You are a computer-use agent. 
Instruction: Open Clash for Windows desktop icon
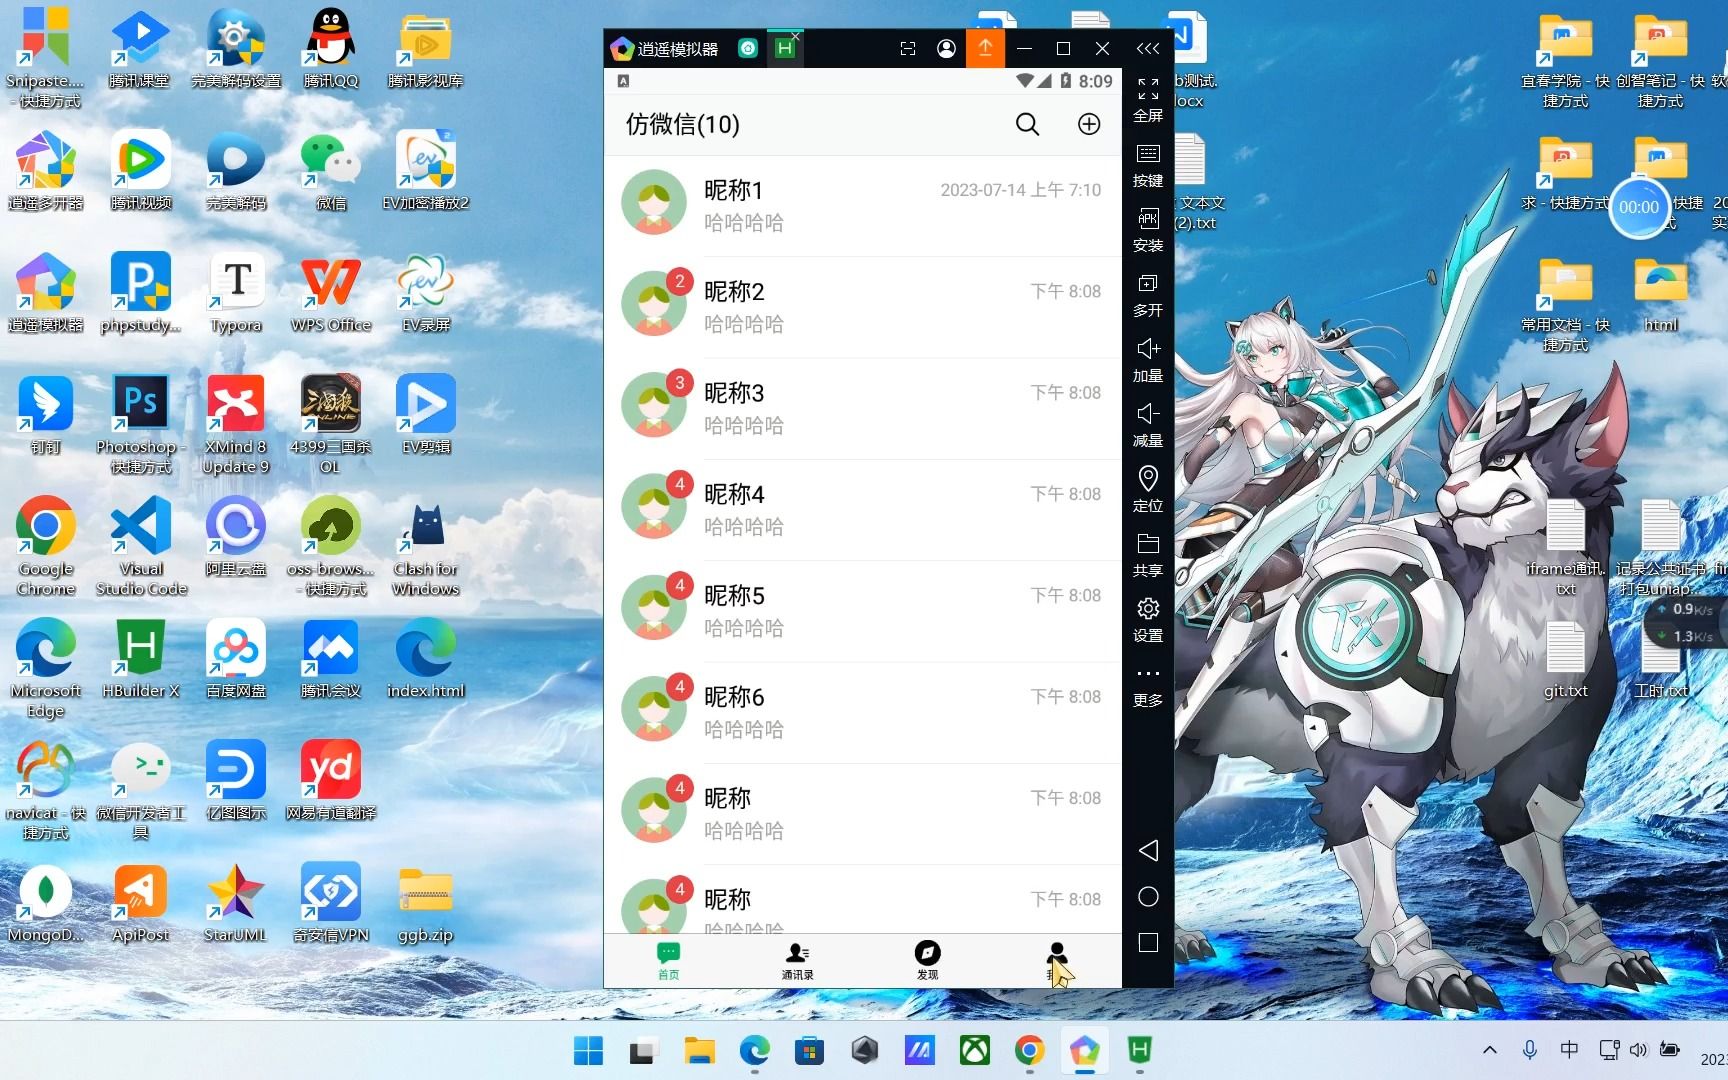(x=426, y=547)
